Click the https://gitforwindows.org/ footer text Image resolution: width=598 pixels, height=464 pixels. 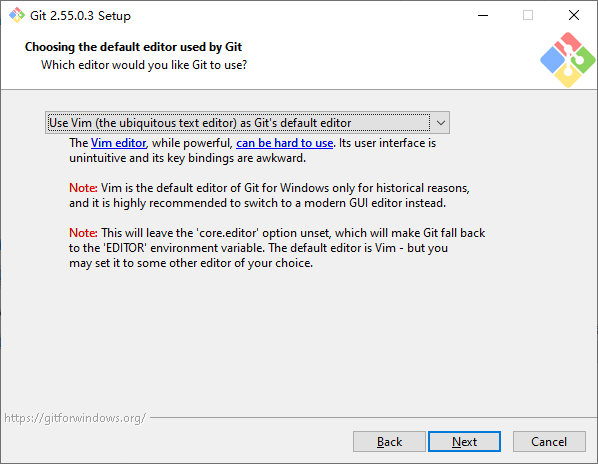click(75, 418)
